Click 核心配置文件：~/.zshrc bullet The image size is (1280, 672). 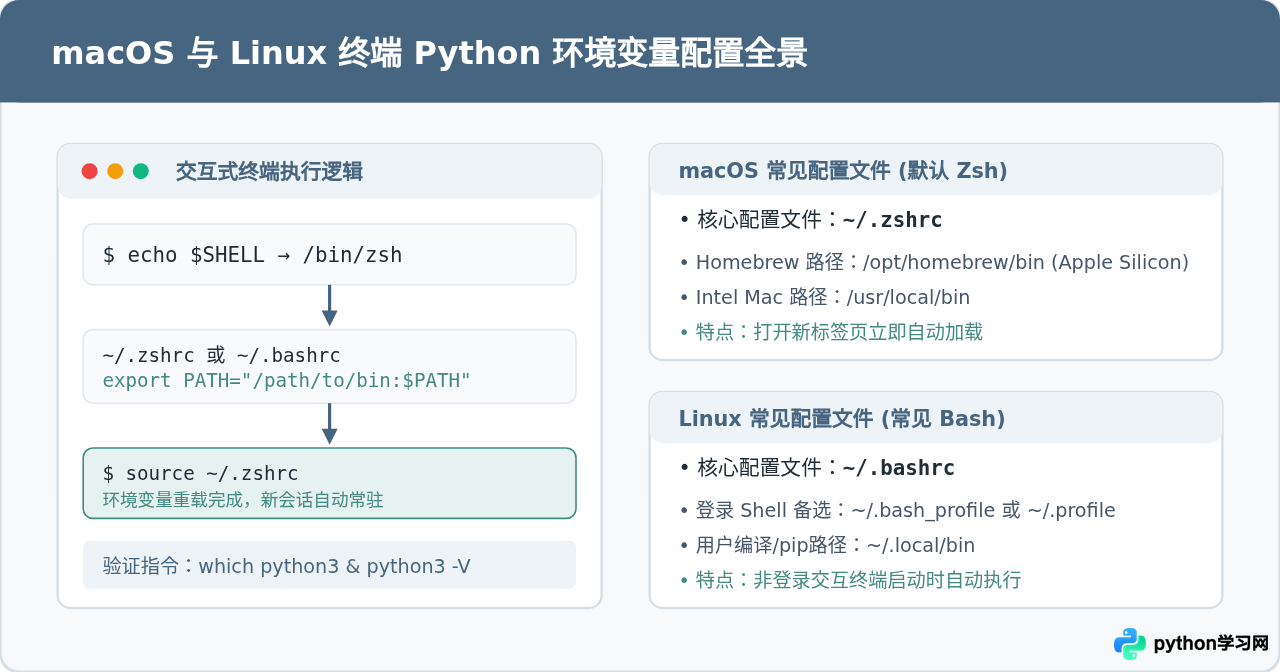point(810,220)
